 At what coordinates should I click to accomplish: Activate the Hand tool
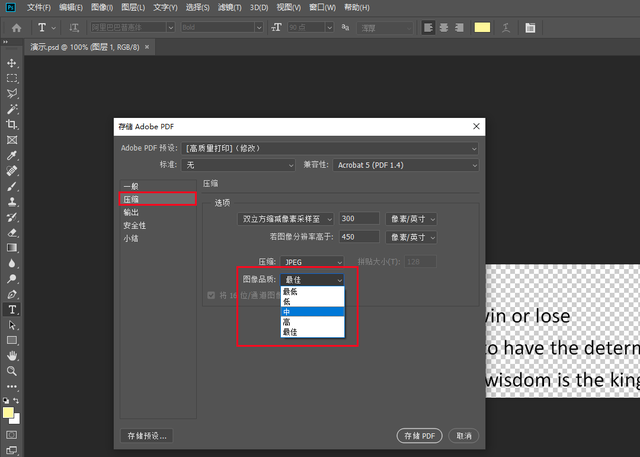tap(12, 355)
